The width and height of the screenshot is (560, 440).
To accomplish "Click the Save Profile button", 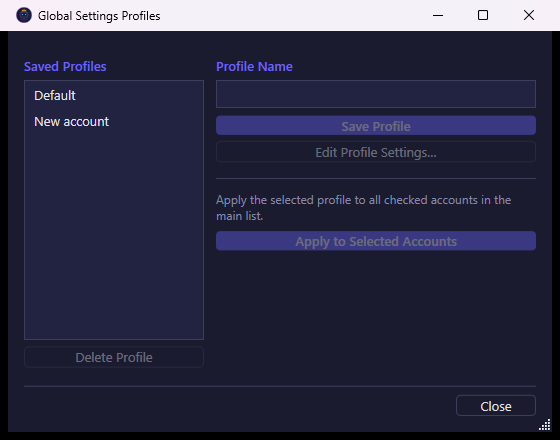I will coord(376,126).
